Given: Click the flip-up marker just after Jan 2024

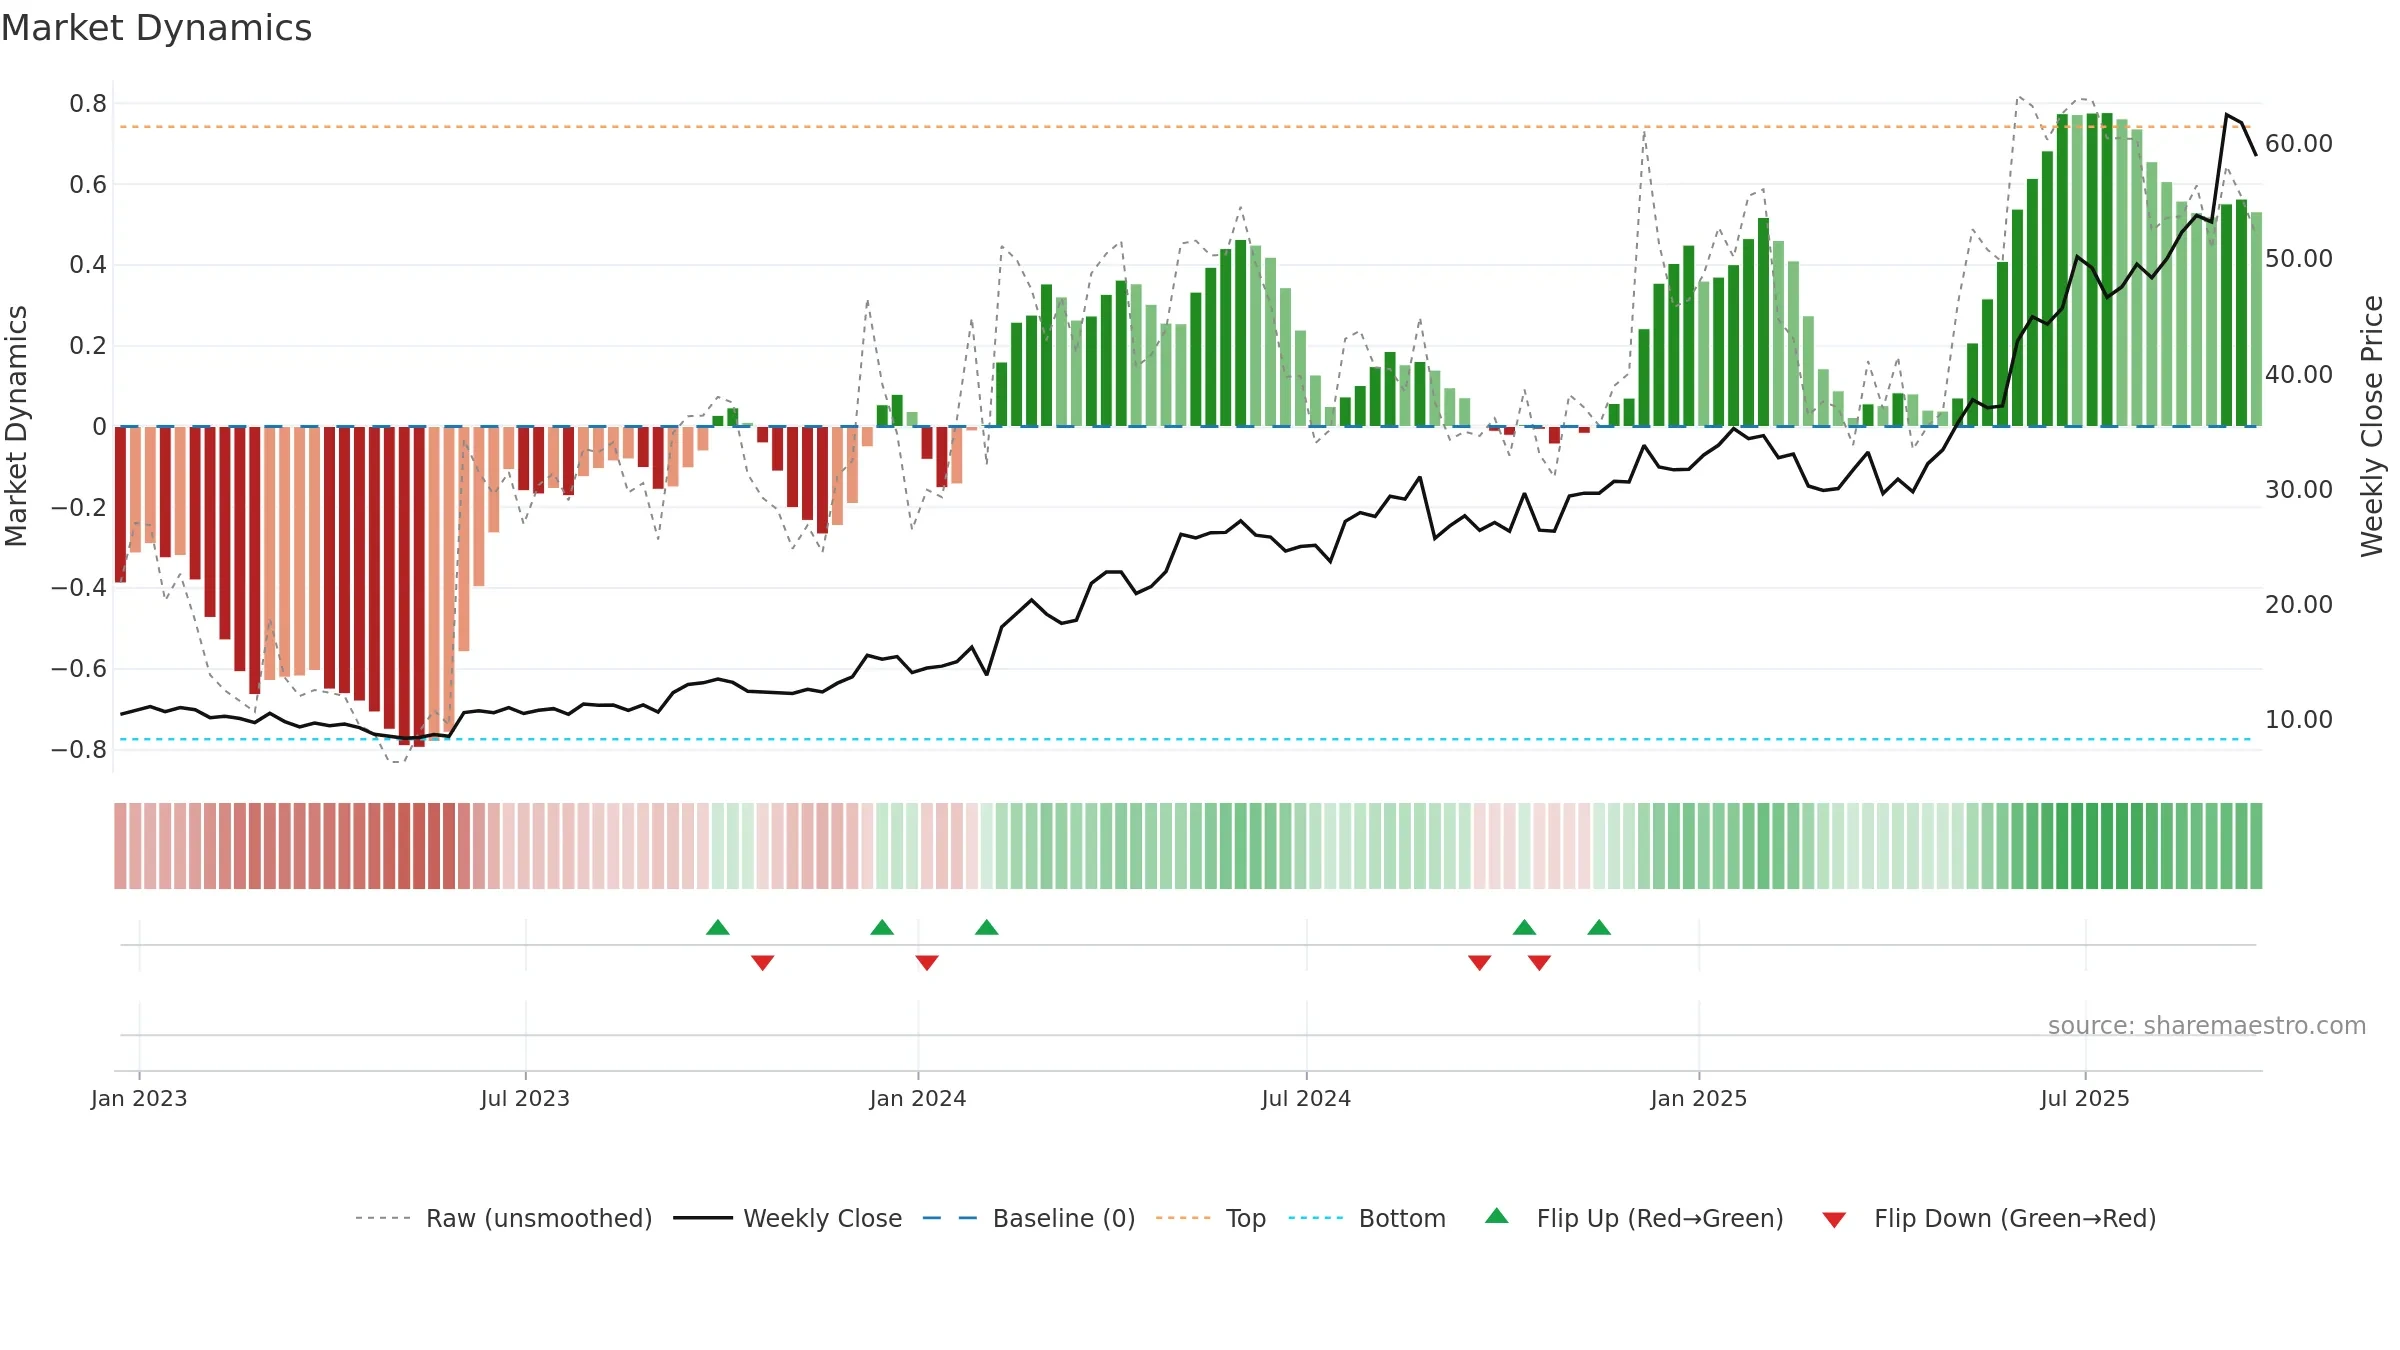Looking at the screenshot, I should coord(987,927).
